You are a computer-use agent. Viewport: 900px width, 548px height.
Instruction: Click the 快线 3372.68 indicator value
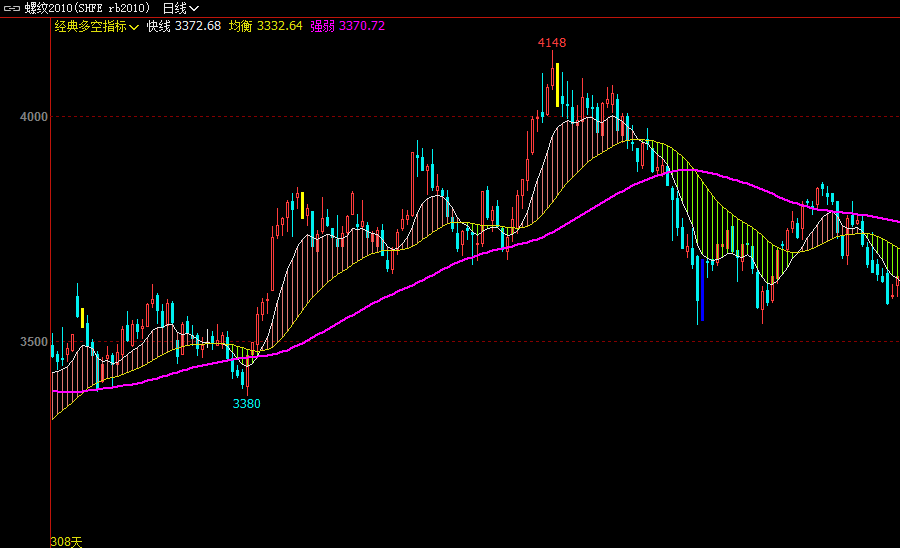click(x=184, y=26)
